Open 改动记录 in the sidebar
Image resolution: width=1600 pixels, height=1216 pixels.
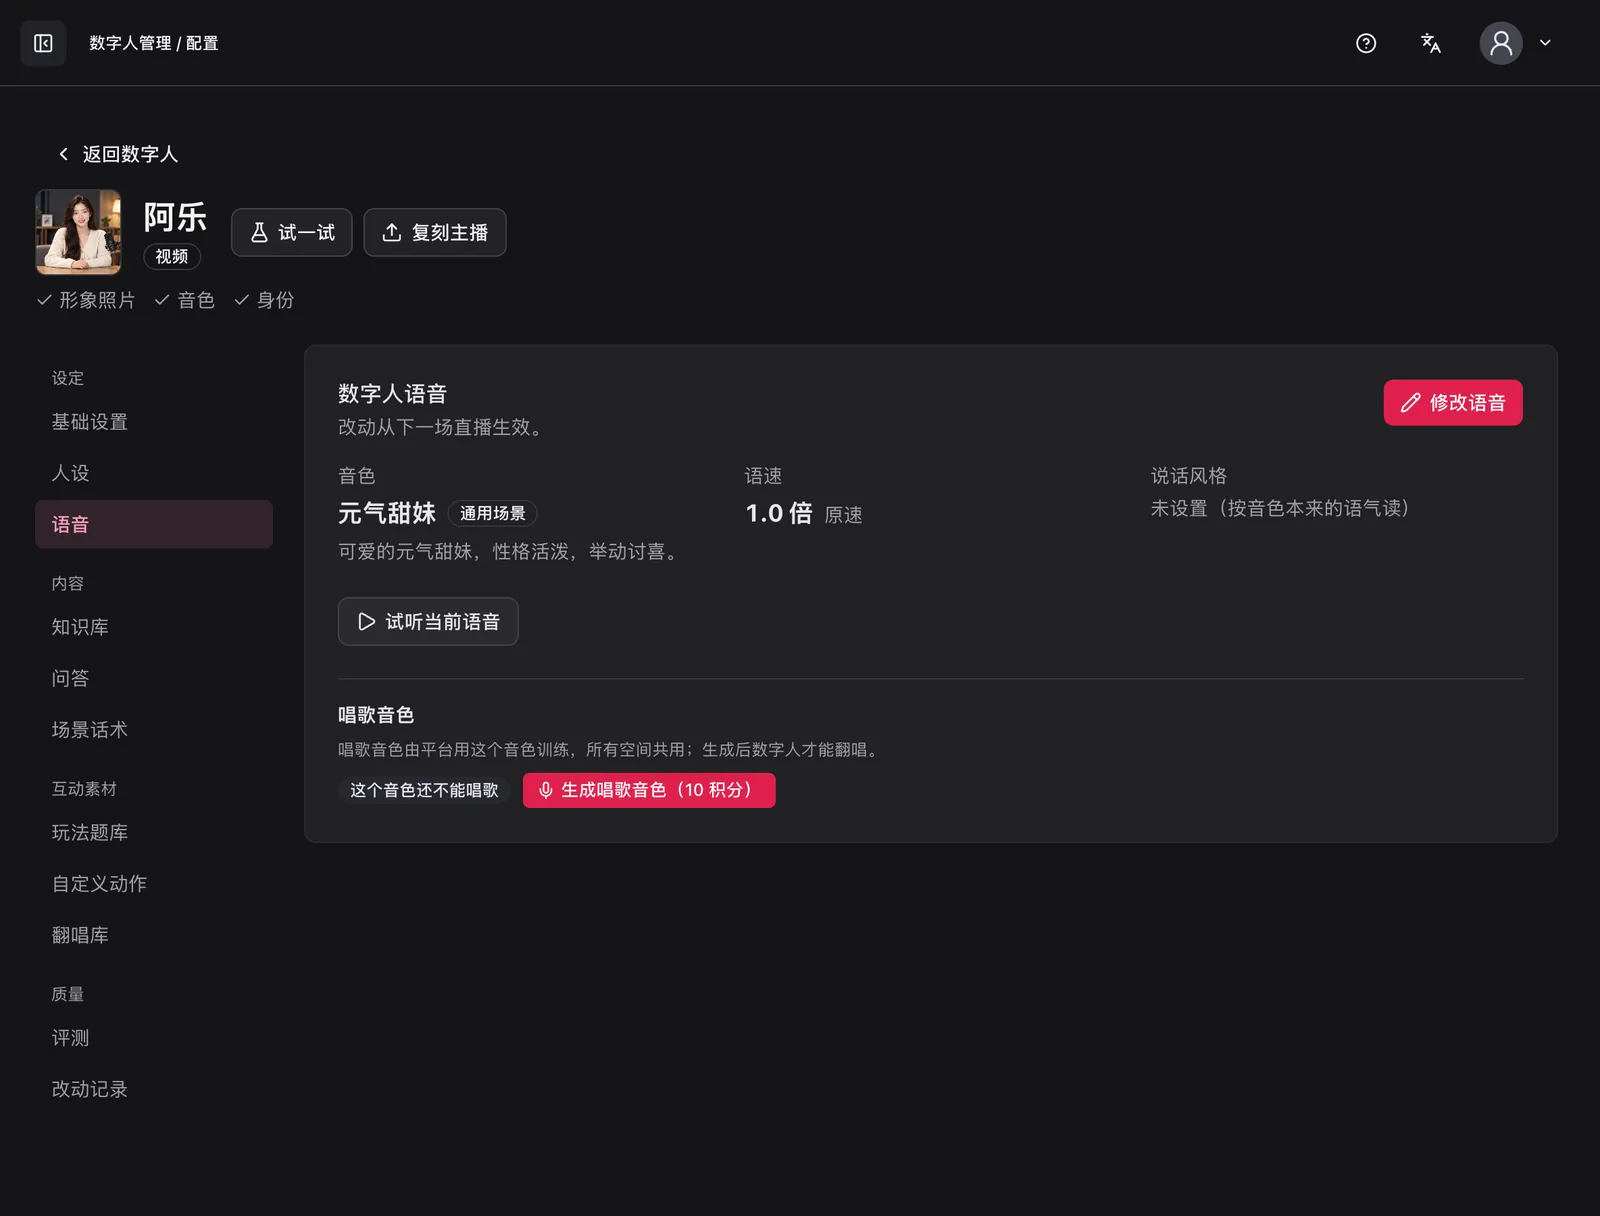point(154,1089)
